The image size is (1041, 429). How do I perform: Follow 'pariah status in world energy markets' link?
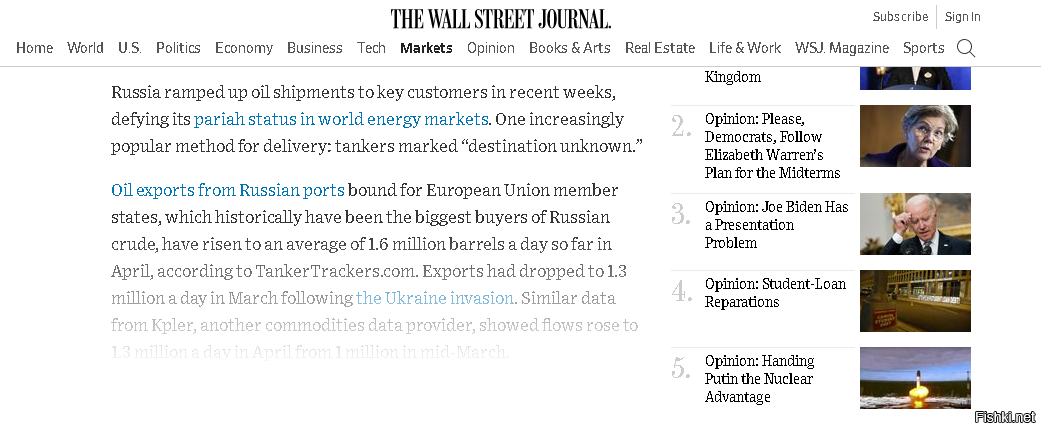[x=341, y=119]
